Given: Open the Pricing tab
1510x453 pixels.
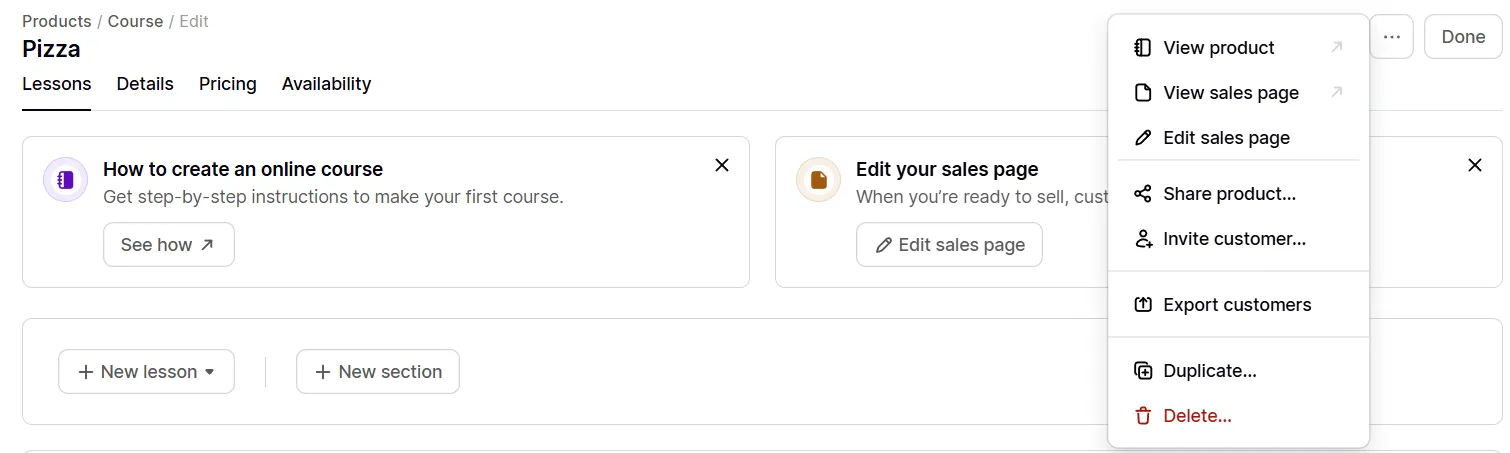Looking at the screenshot, I should coord(227,84).
